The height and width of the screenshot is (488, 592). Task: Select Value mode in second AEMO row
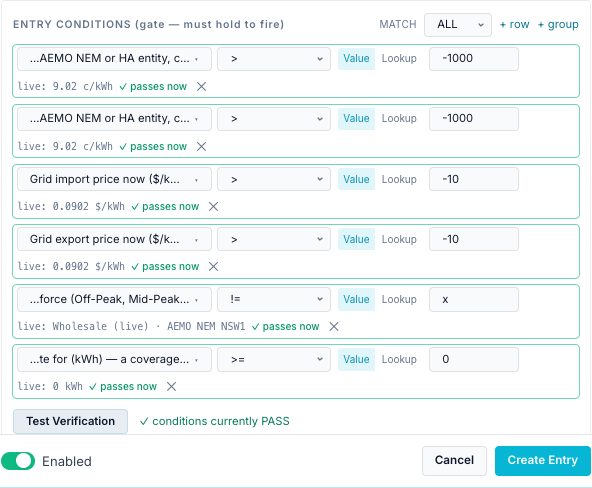(356, 119)
